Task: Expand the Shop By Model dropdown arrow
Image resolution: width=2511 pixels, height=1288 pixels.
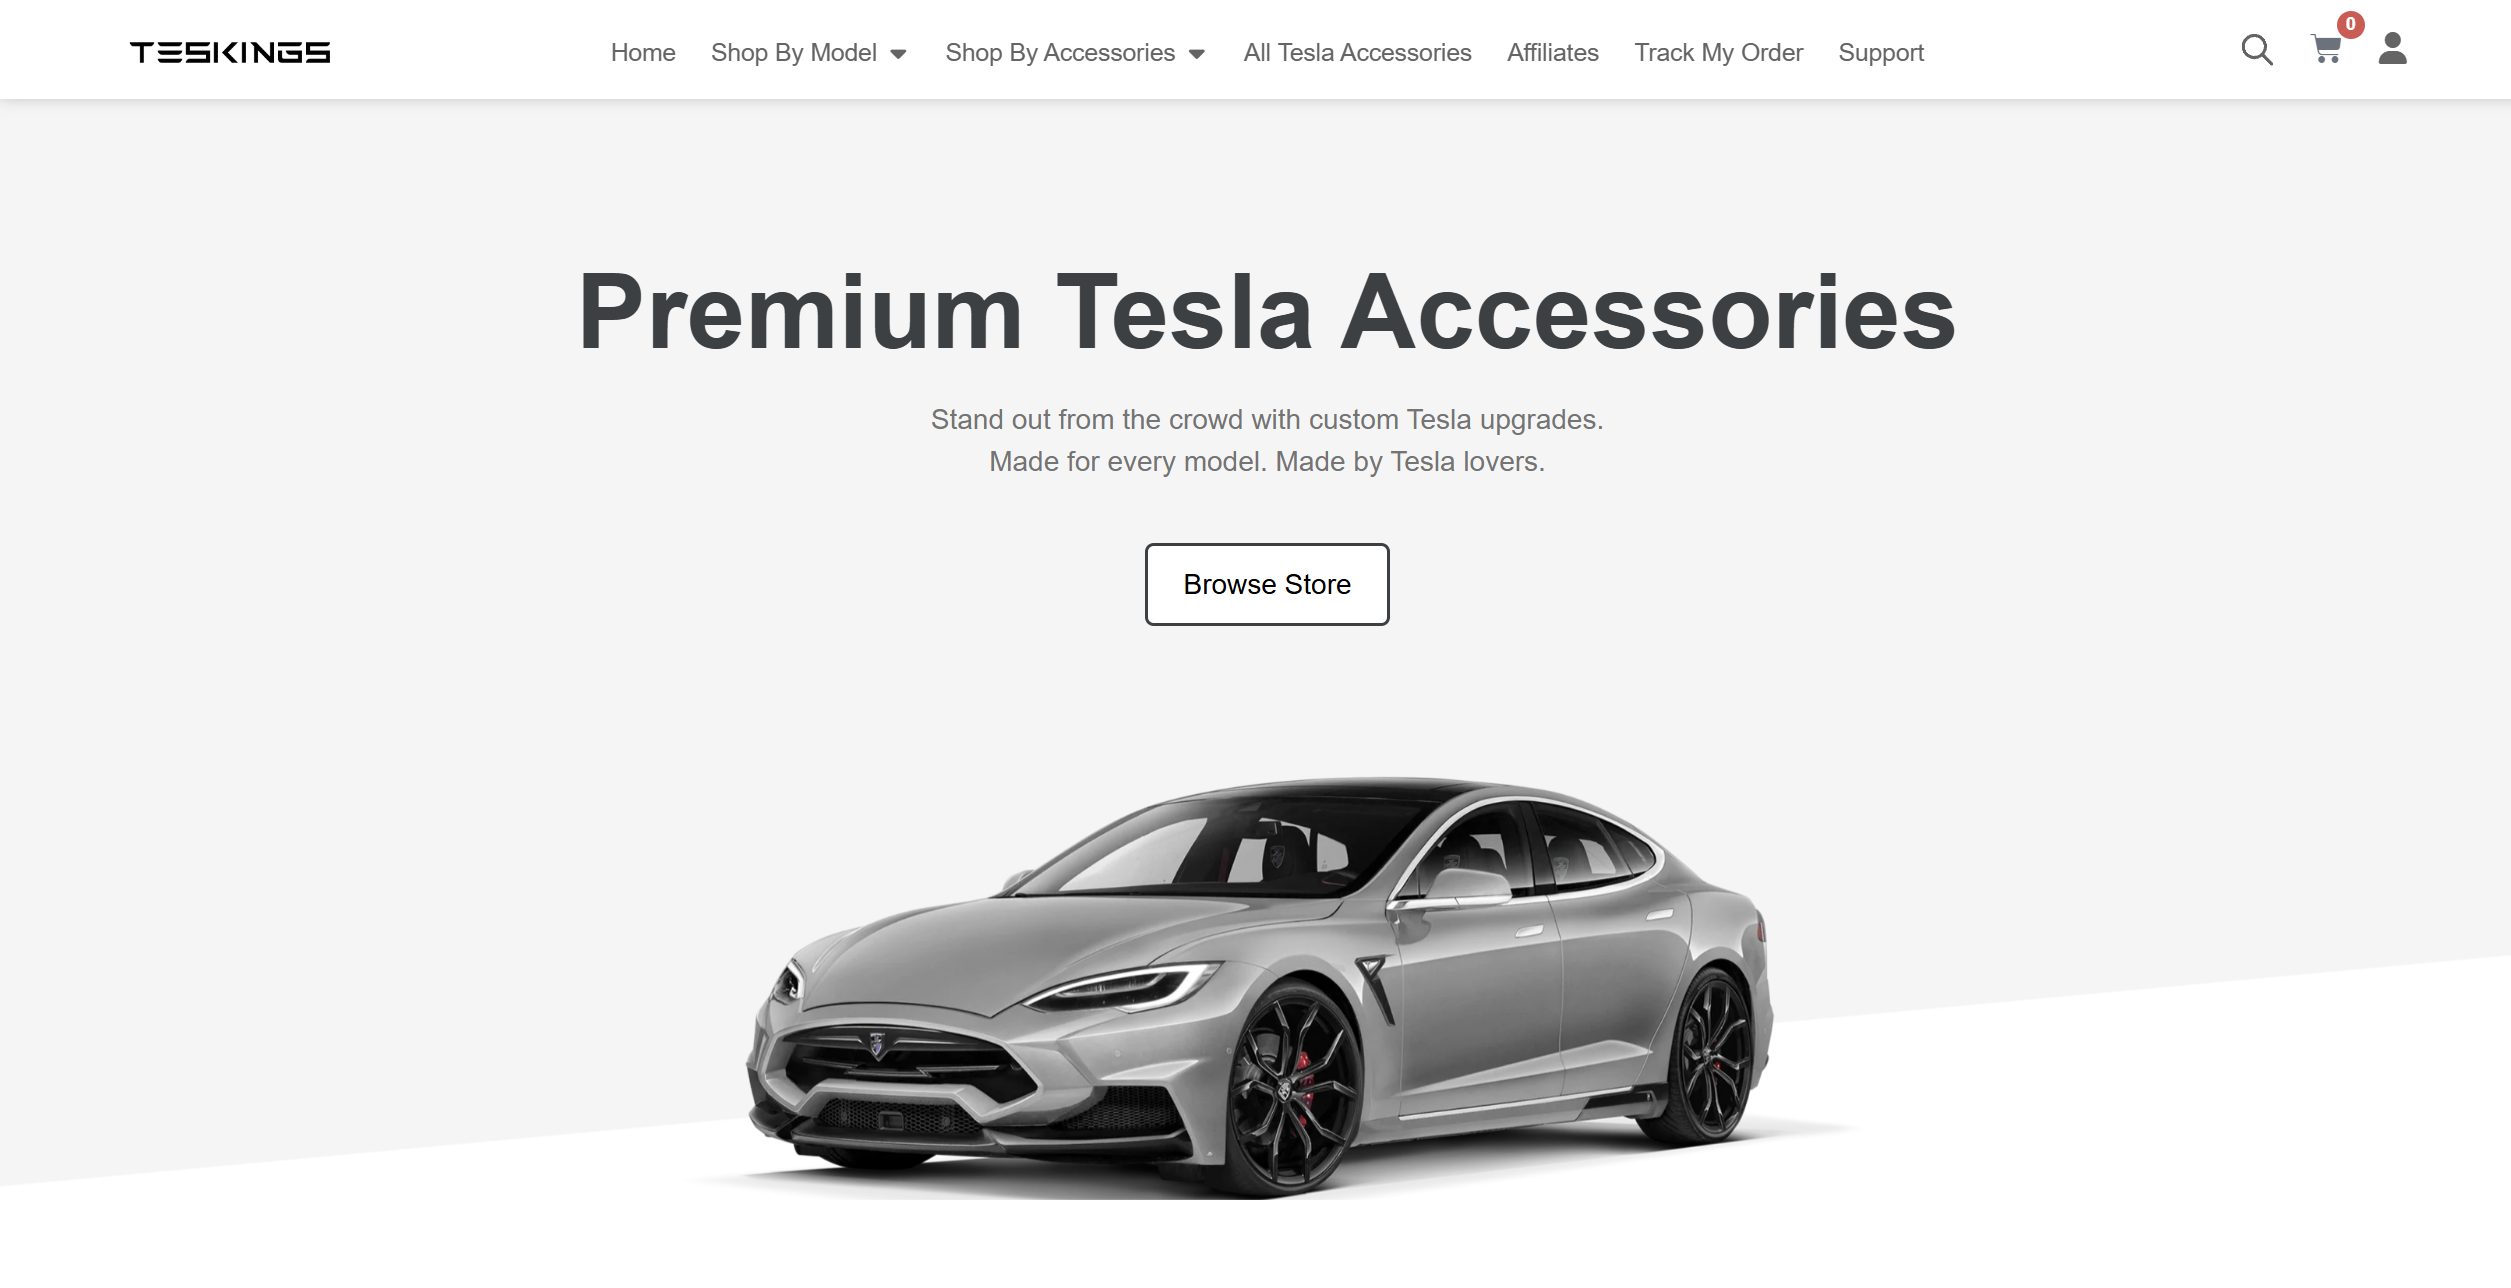Action: coord(898,54)
